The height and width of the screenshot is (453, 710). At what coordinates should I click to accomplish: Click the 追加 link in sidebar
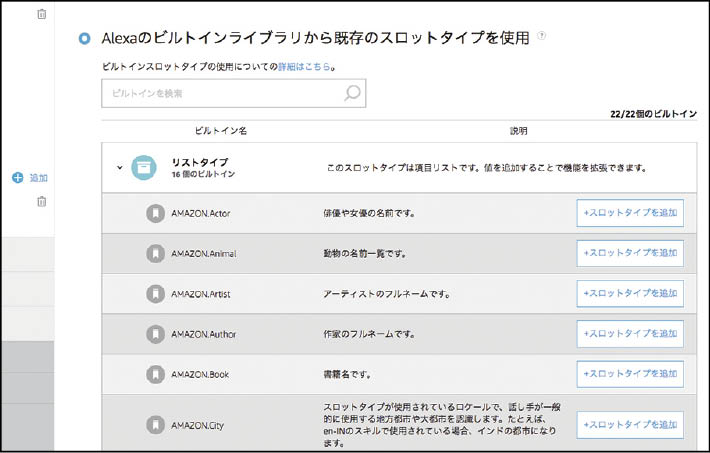(x=38, y=178)
